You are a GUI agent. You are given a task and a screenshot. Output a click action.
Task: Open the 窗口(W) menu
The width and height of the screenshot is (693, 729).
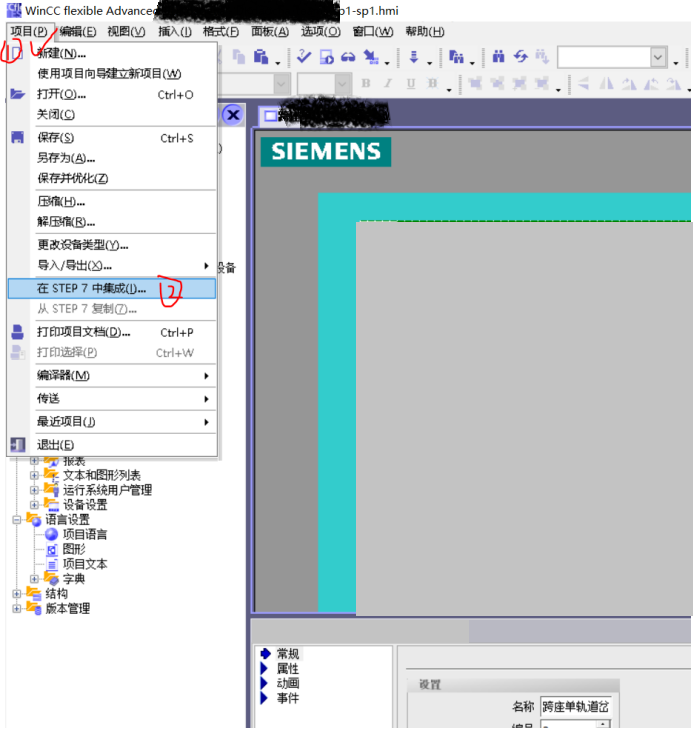pyautogui.click(x=373, y=32)
